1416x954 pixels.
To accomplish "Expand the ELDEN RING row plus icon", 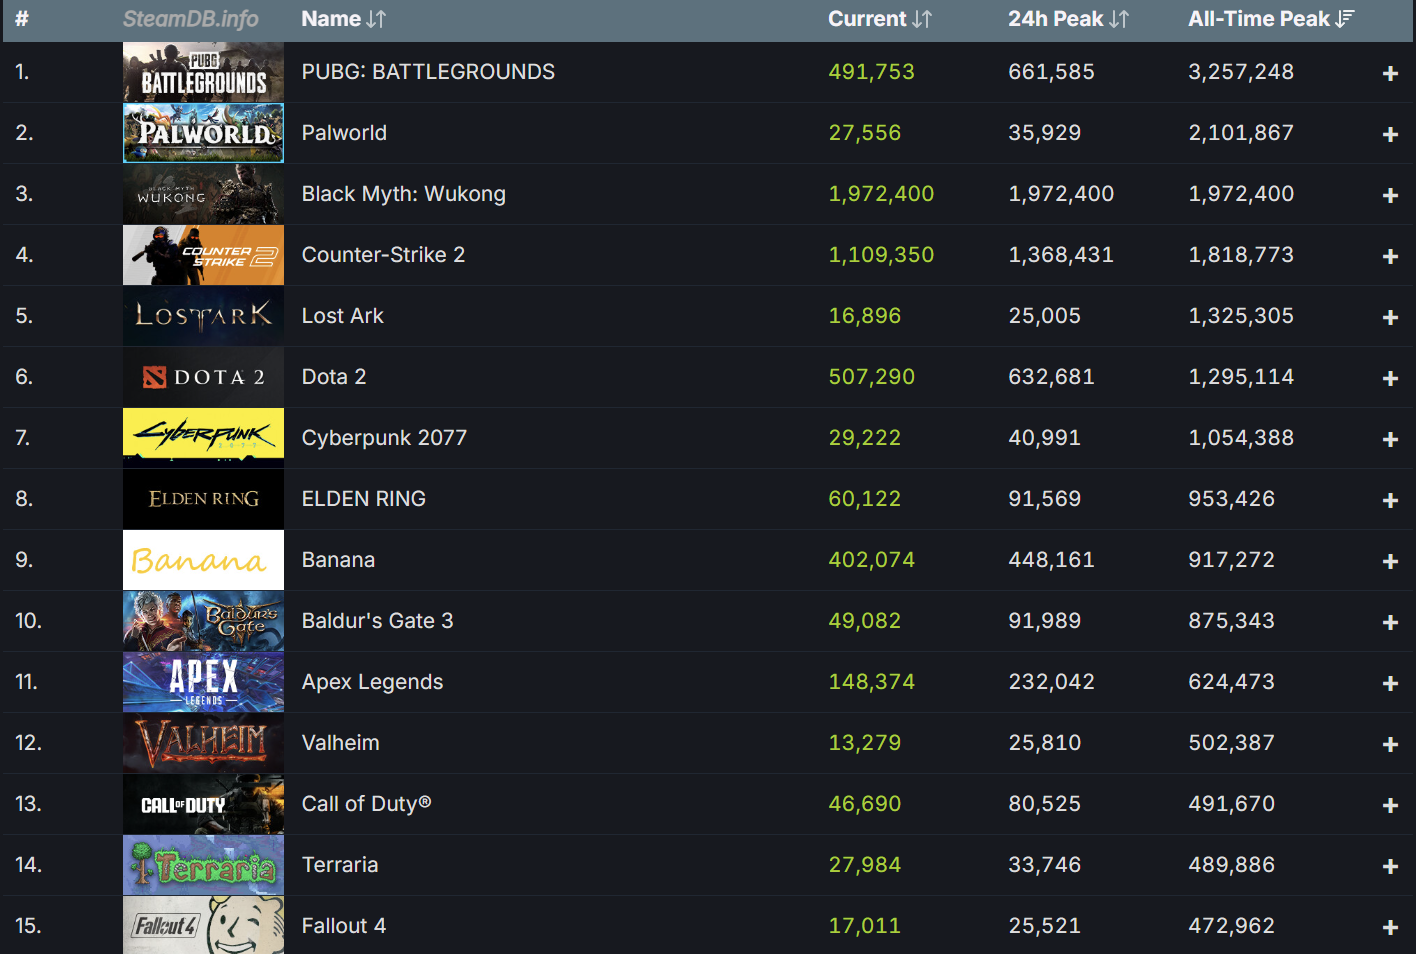I will coord(1390,500).
